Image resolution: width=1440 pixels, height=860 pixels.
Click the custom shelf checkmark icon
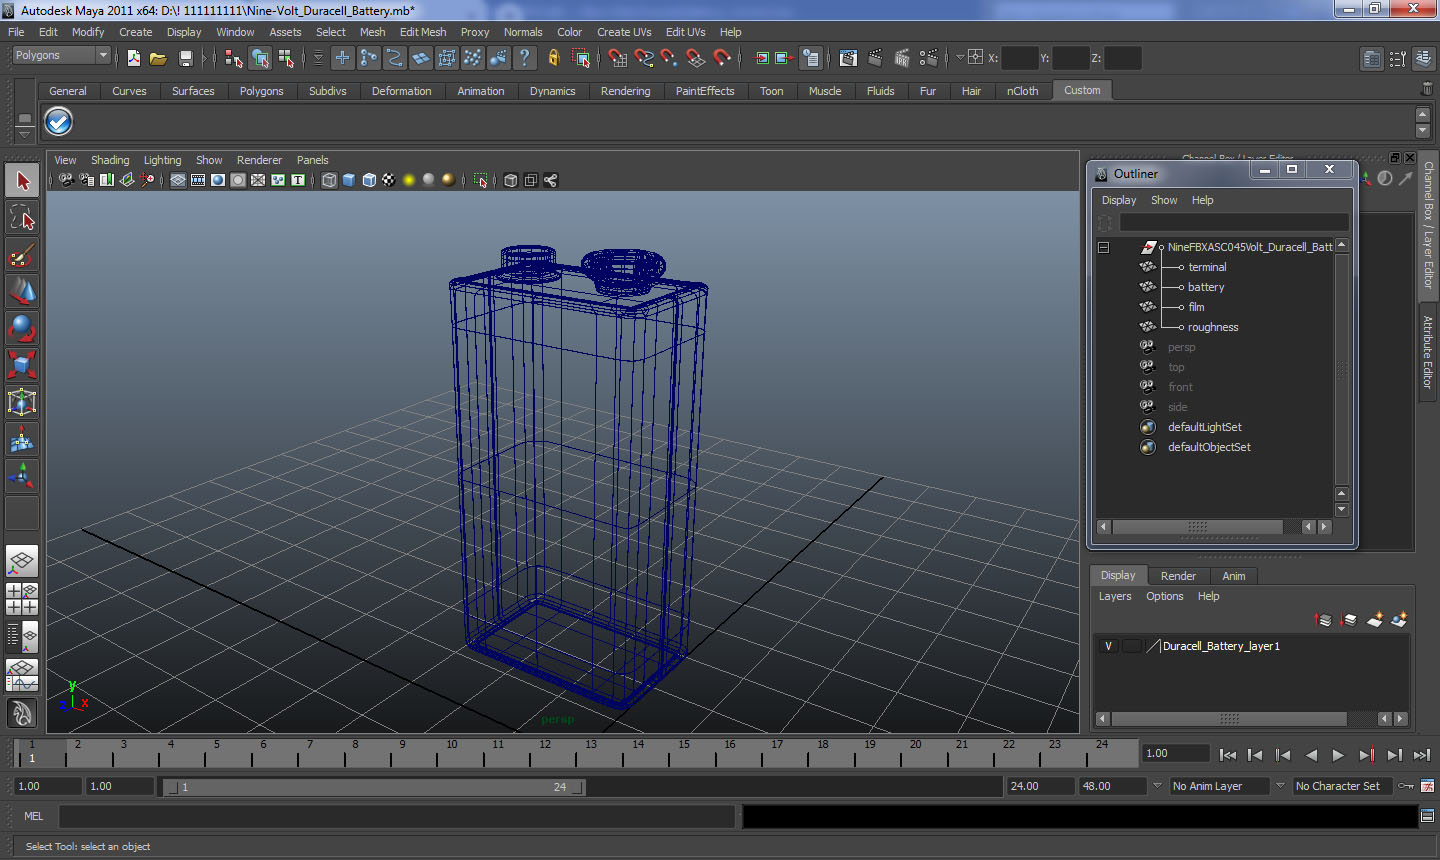click(x=59, y=122)
